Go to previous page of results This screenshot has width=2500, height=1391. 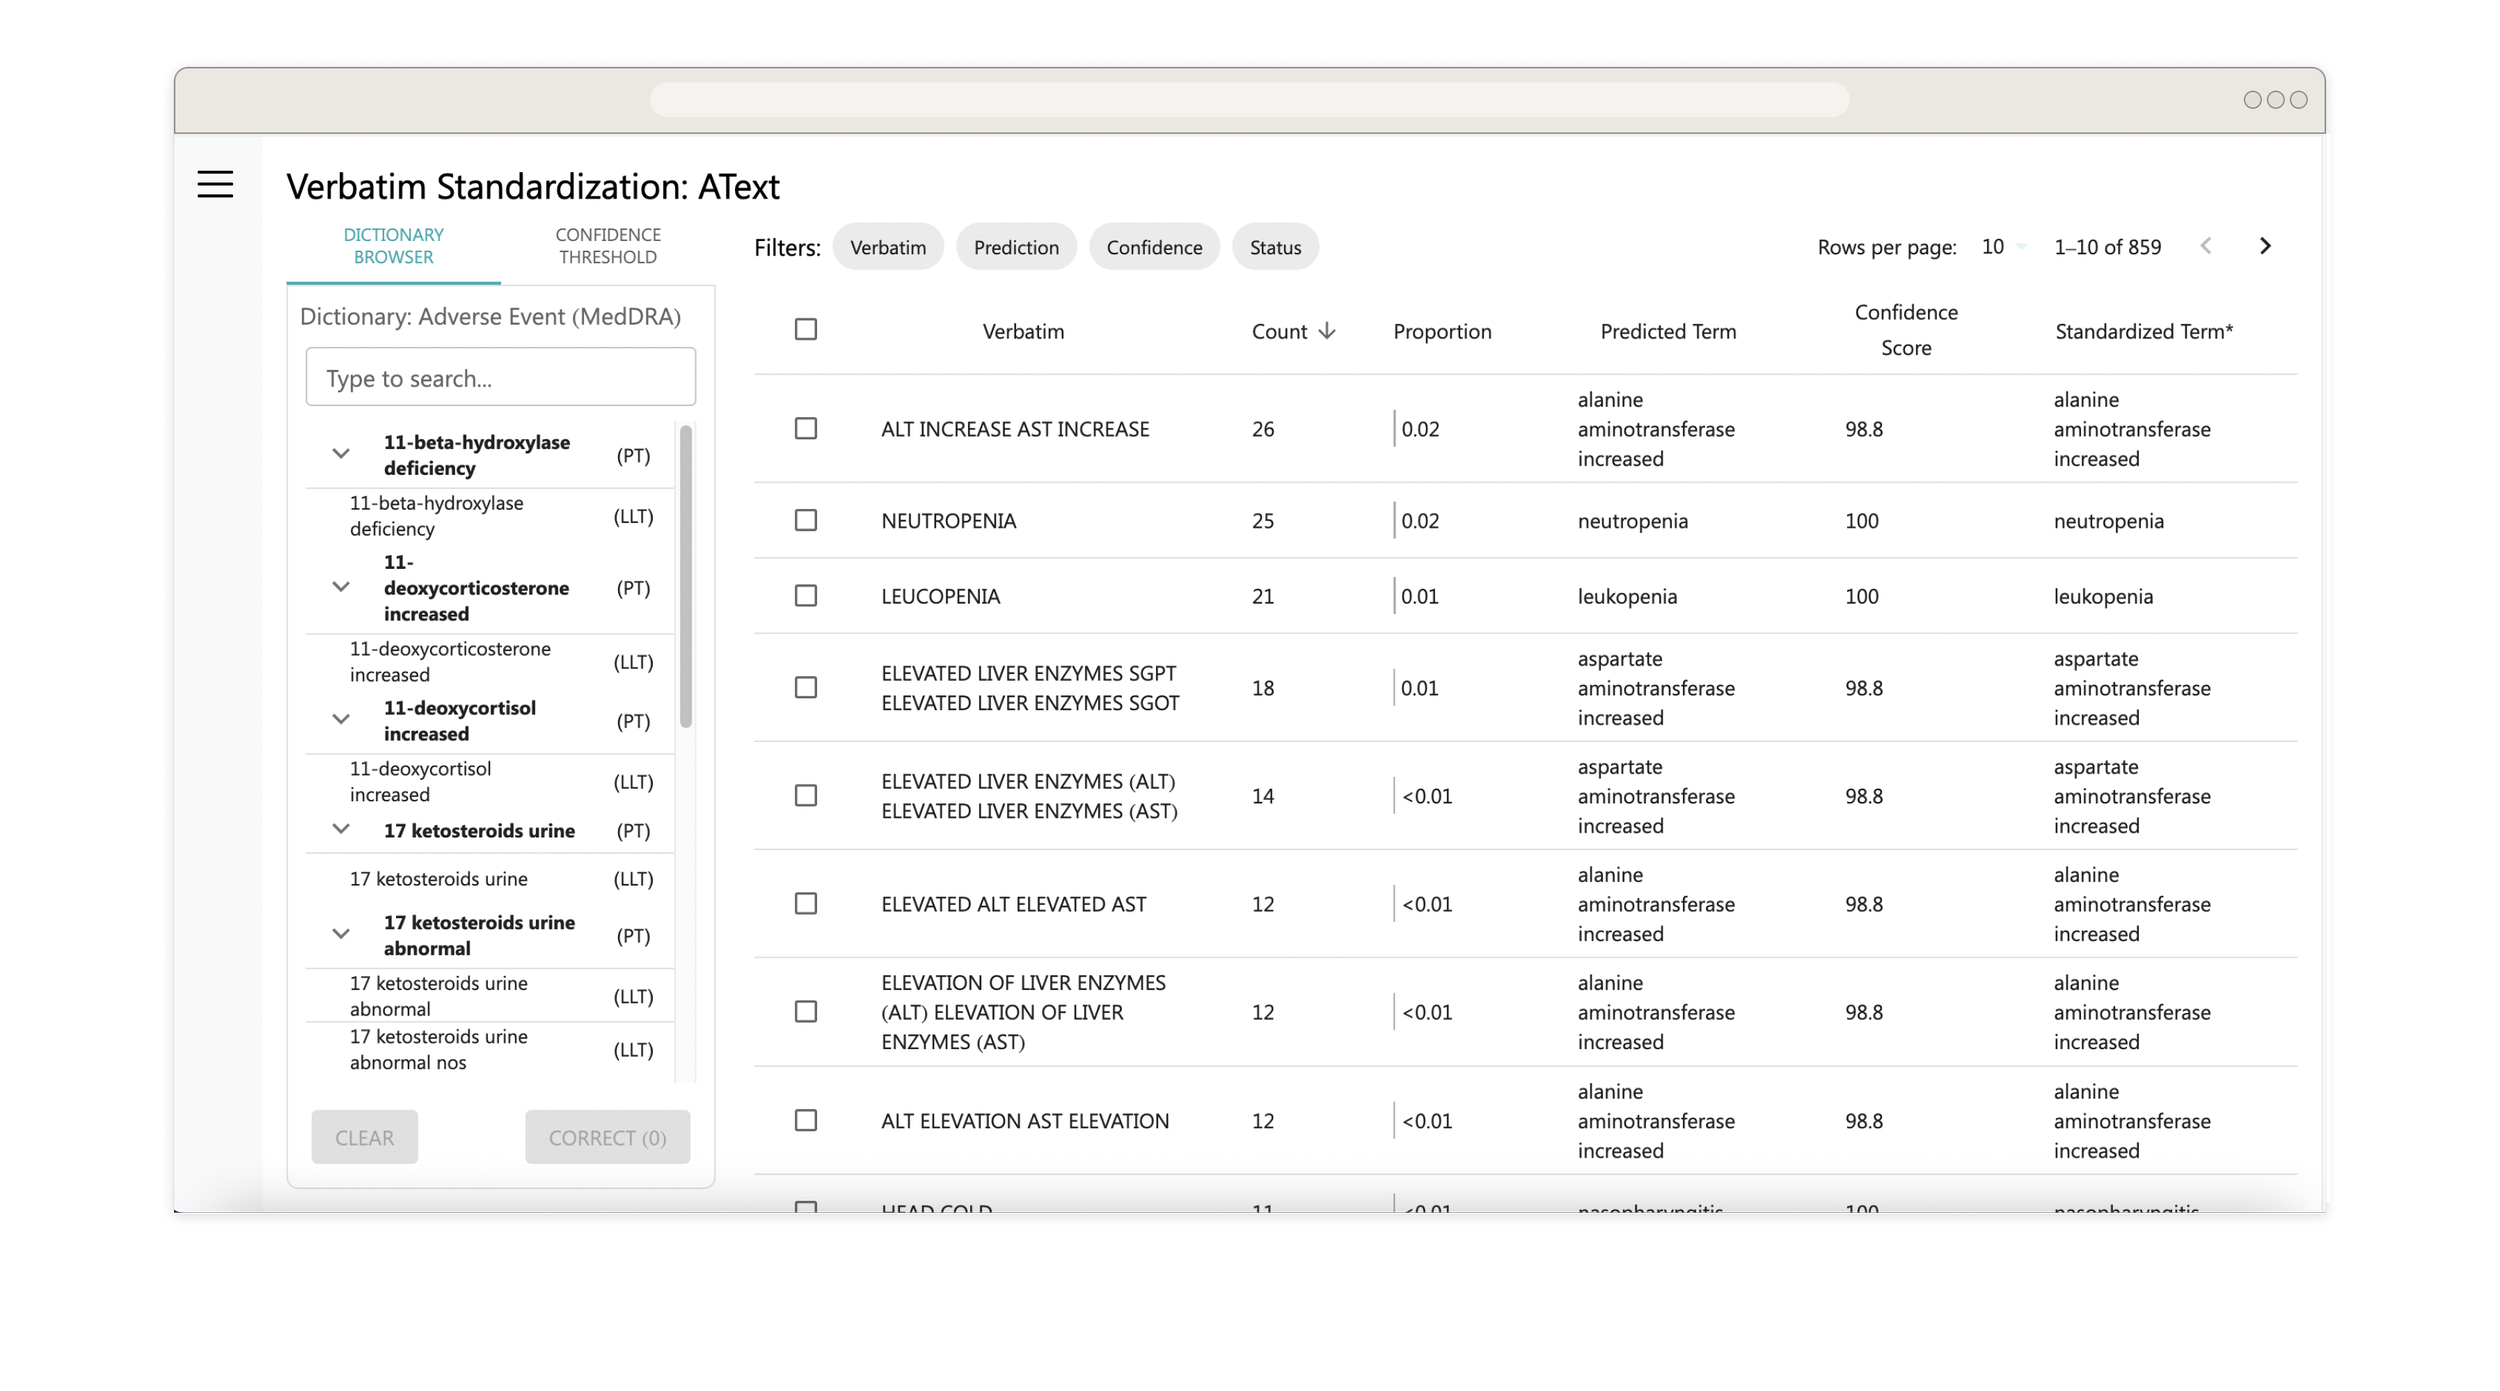2206,246
